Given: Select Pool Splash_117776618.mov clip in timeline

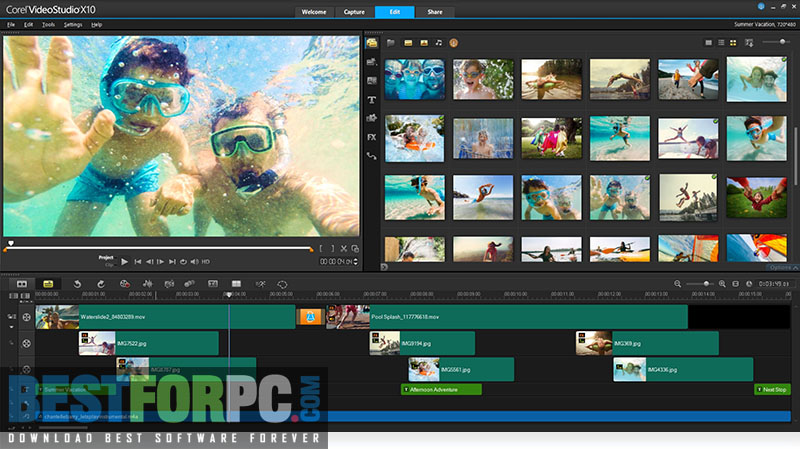Looking at the screenshot, I should 507,317.
